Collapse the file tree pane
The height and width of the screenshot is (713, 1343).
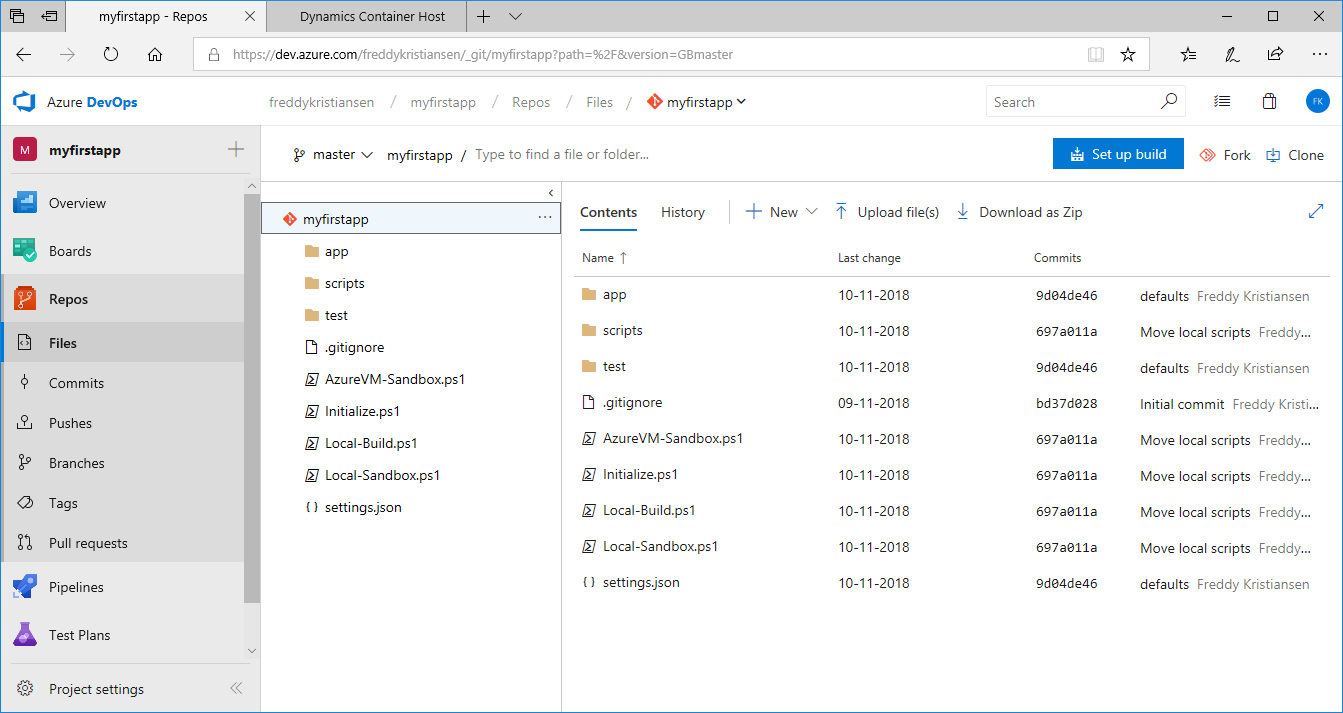point(550,193)
